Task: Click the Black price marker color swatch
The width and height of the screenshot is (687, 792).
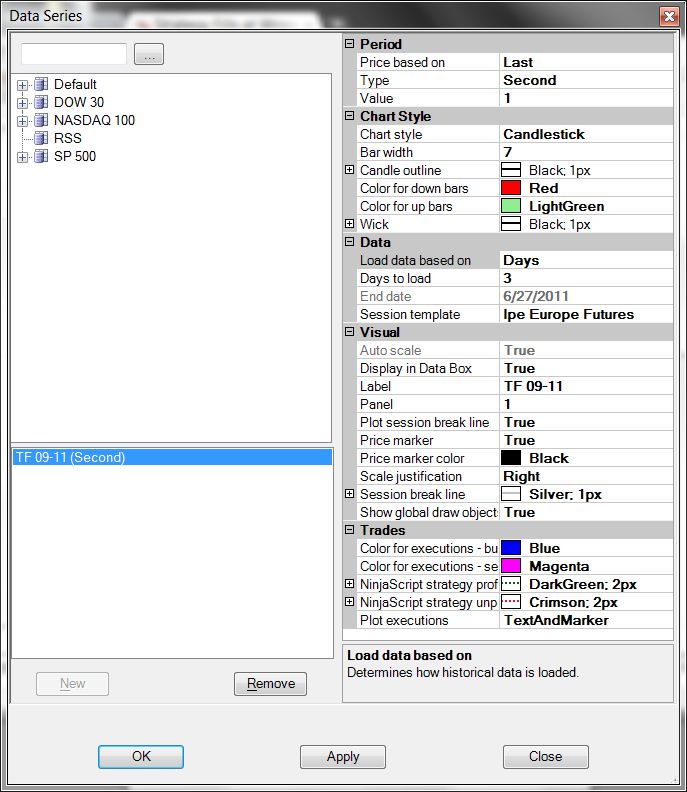Action: (x=511, y=458)
